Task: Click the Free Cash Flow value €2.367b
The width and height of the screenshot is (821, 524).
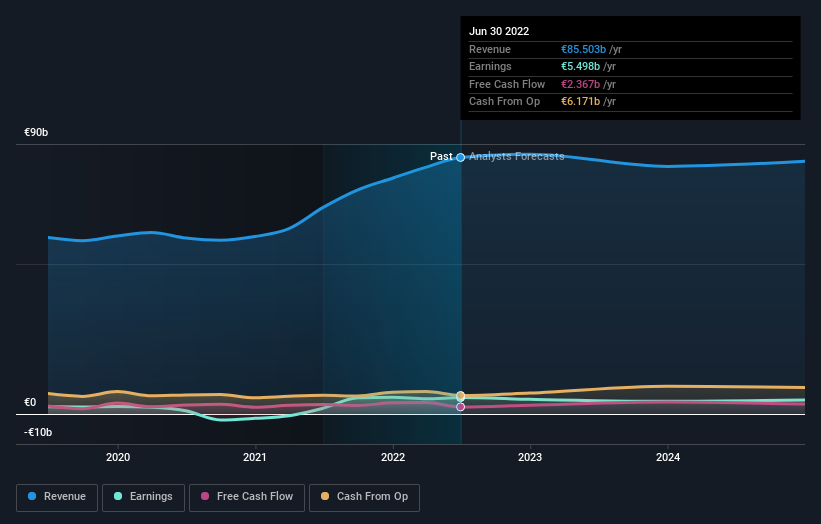Action: tap(580, 84)
